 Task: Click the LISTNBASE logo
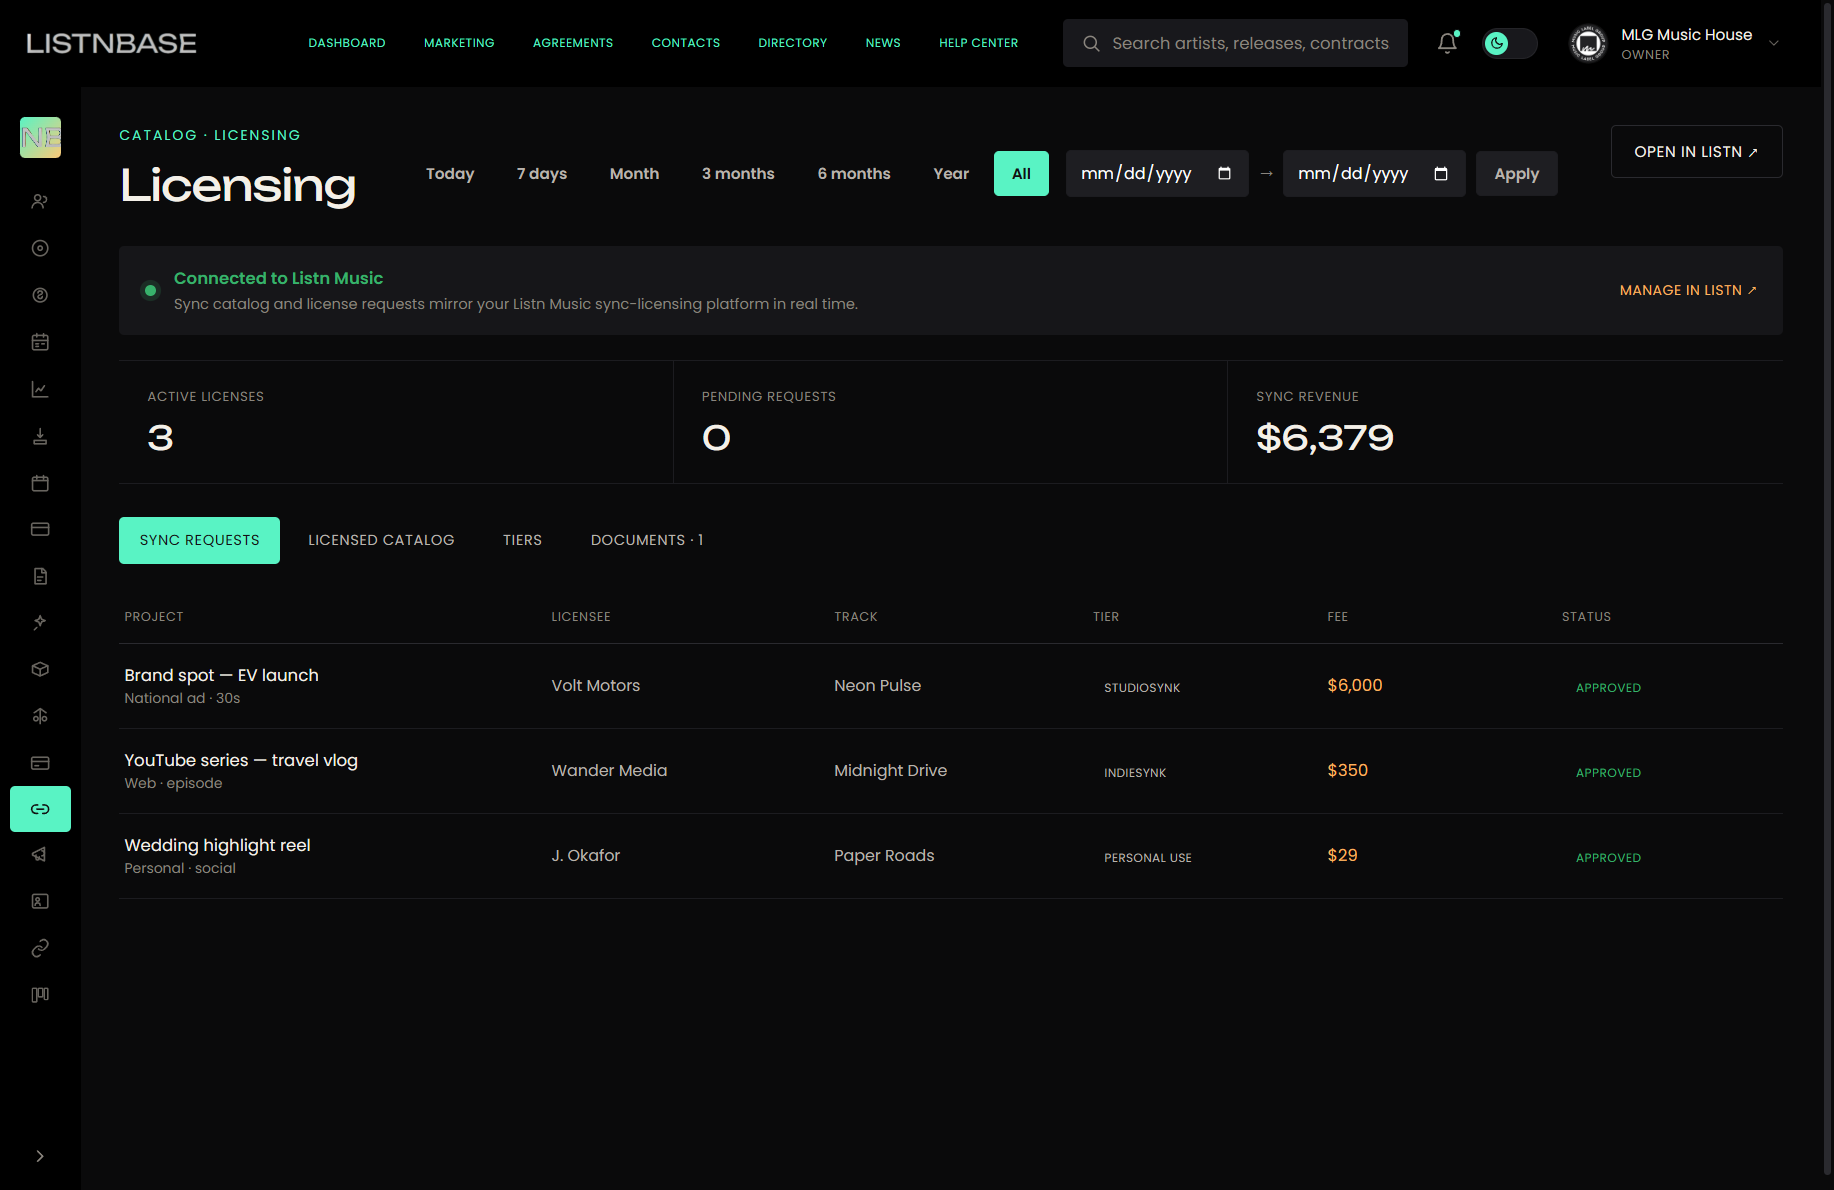click(111, 43)
